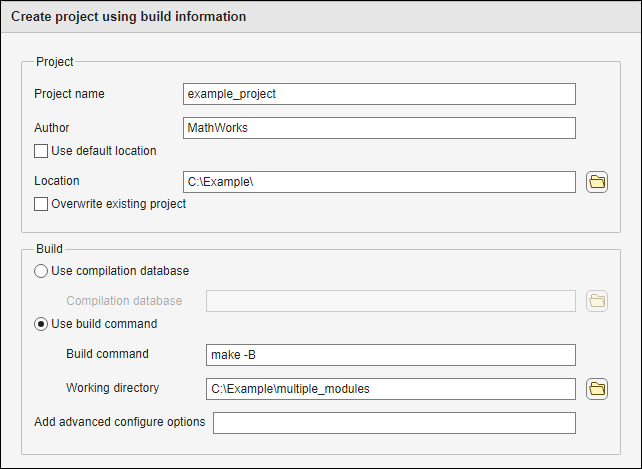Click the Working directory browse folder icon
This screenshot has height=469, width=642.
tap(597, 388)
